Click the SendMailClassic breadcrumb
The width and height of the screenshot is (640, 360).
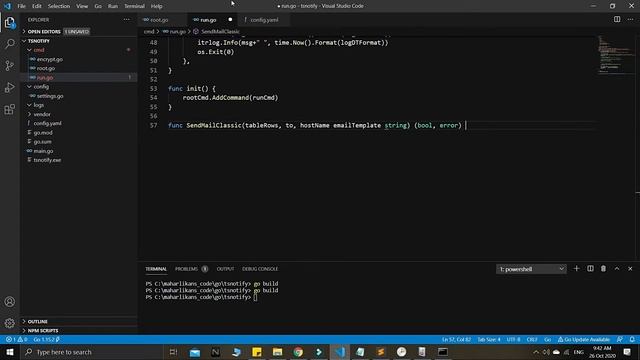pyautogui.click(x=220, y=31)
